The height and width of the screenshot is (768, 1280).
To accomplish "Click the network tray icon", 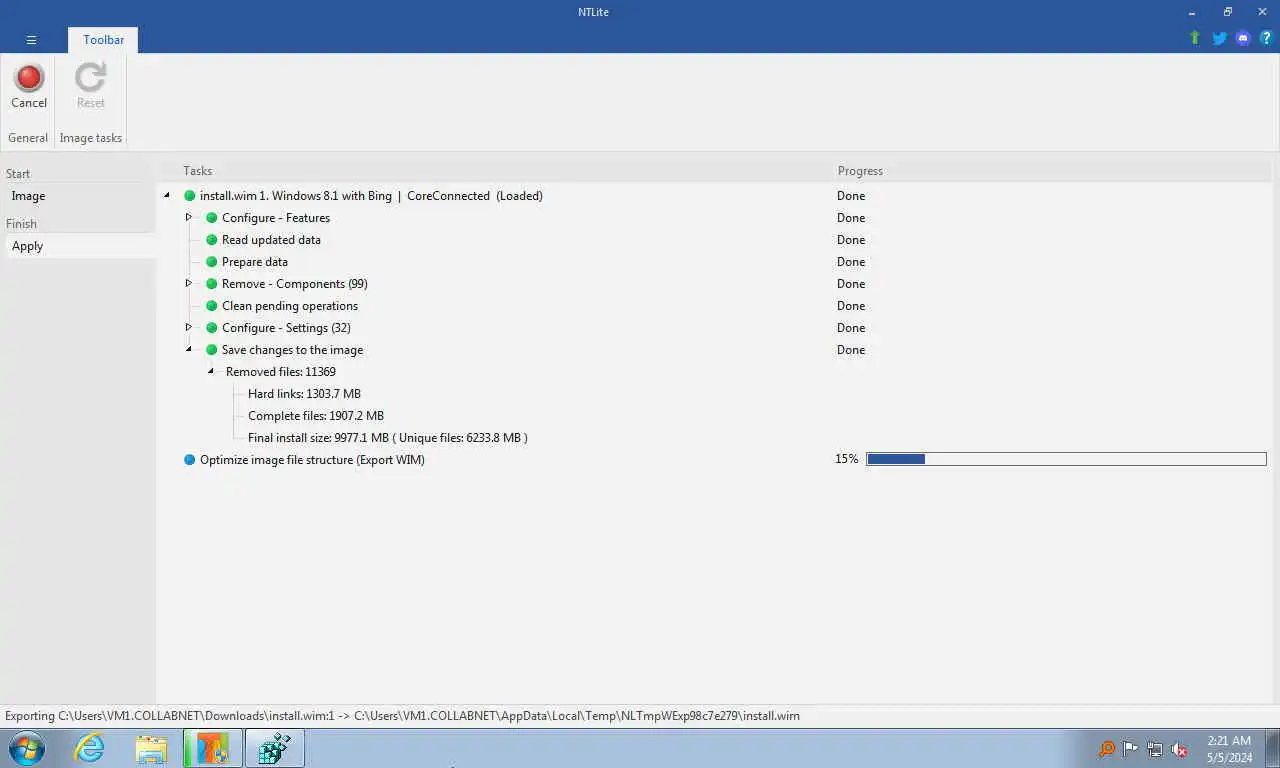I will coord(1154,749).
